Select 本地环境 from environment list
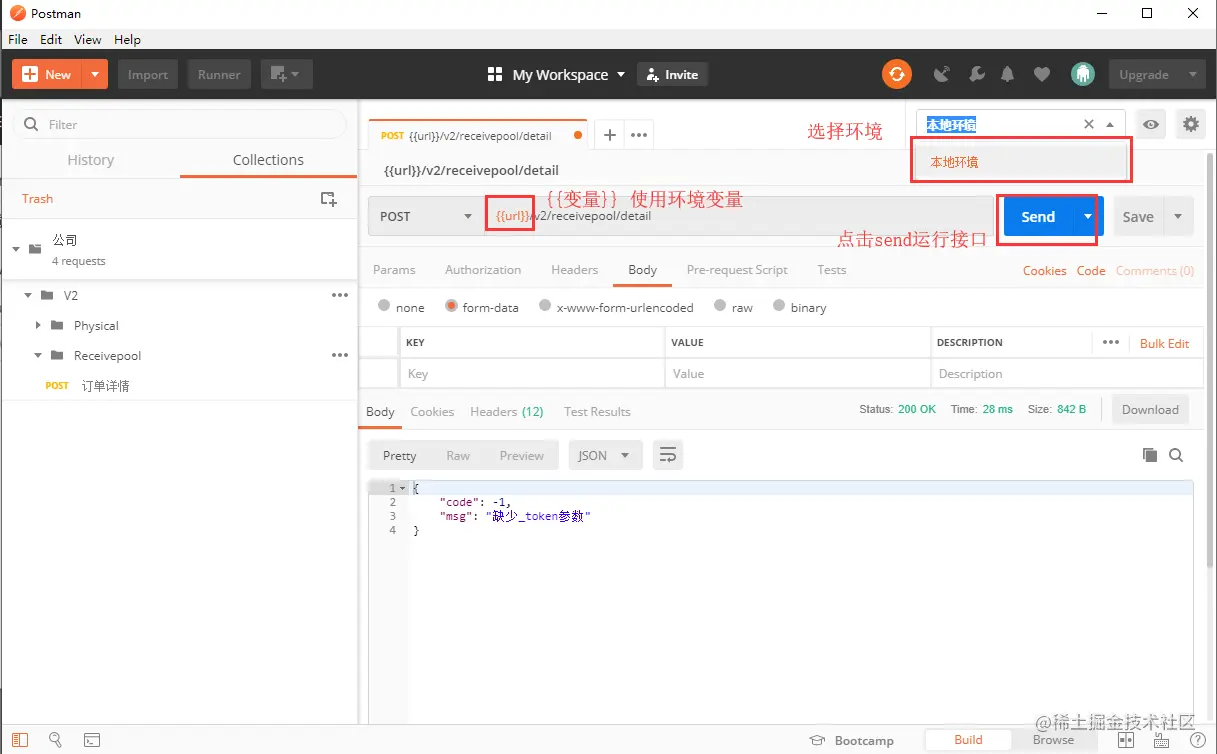 [x=1020, y=161]
